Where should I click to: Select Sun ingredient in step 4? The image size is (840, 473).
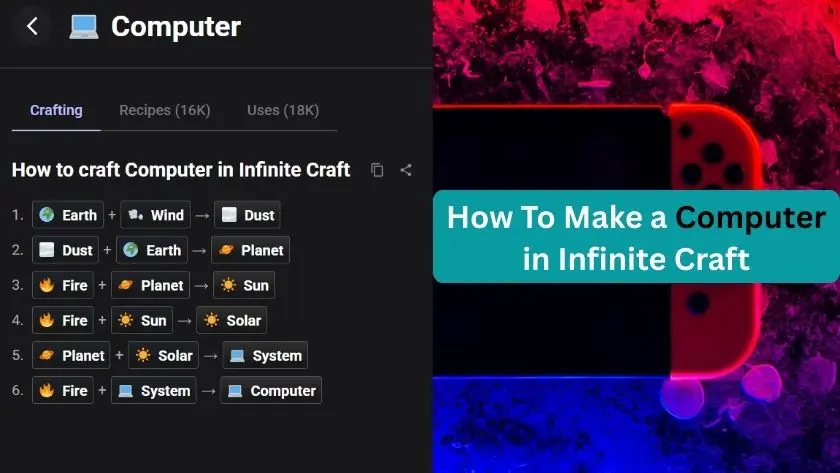coord(142,320)
